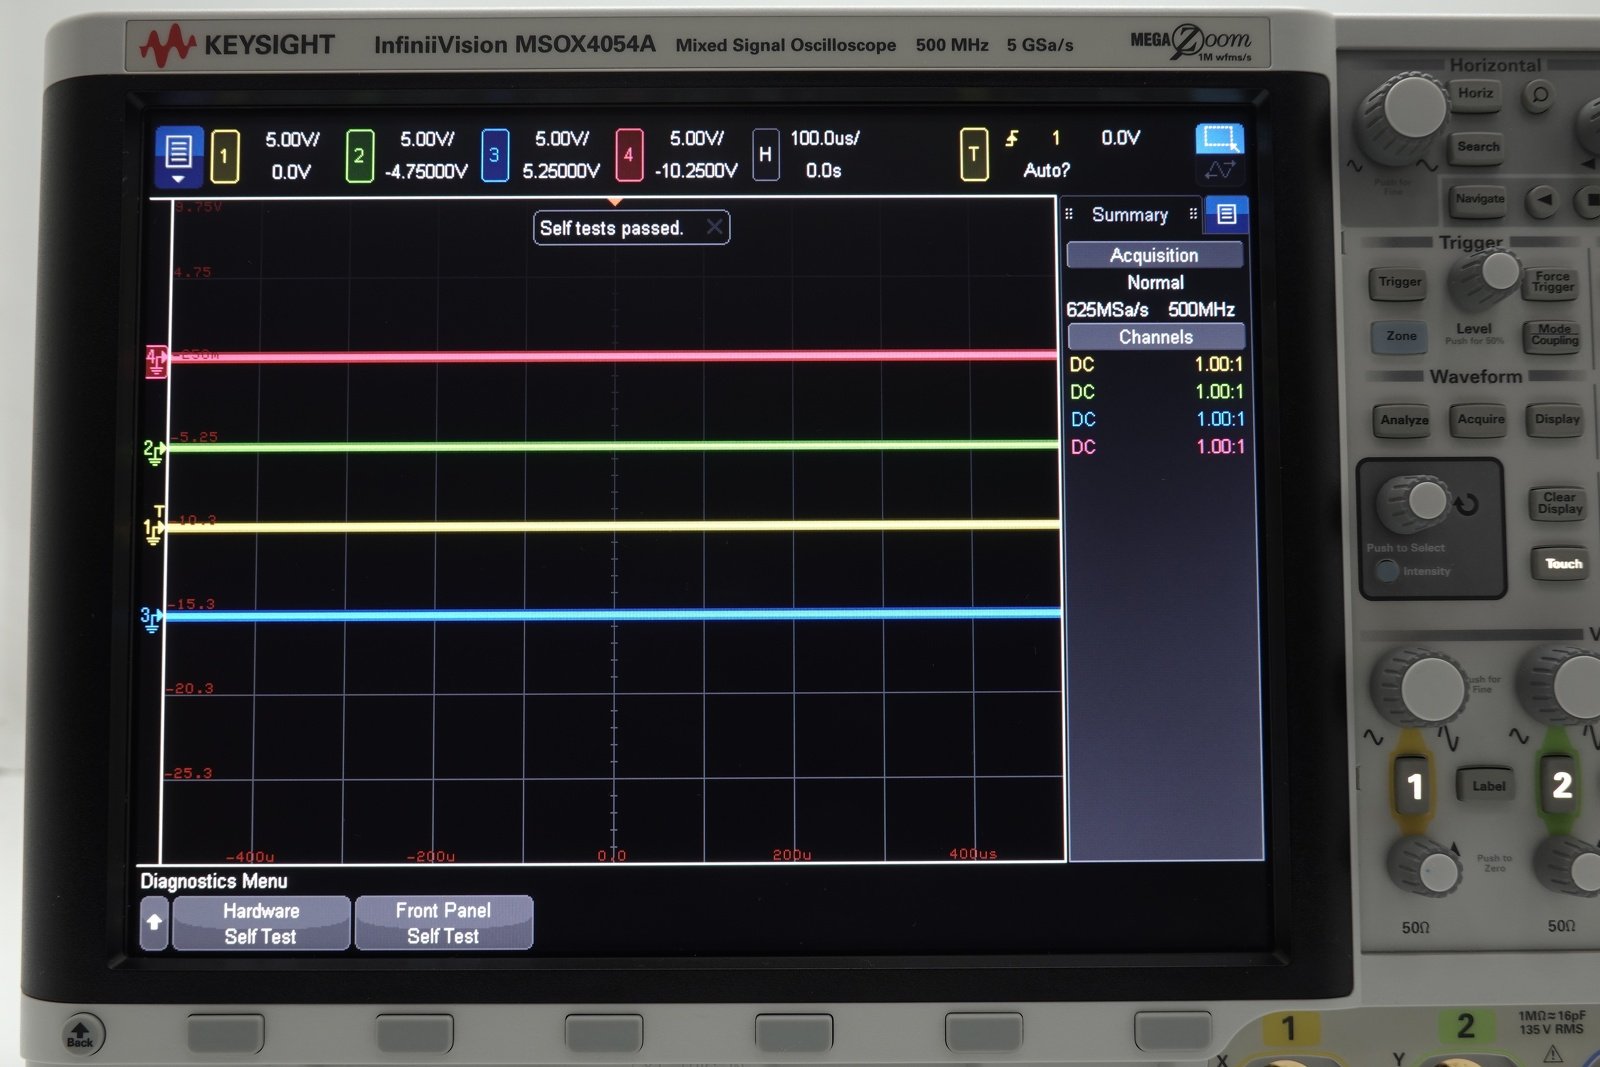Screen dimensions: 1600x1067
Task: Open the Summary sidebar header dropdown
Action: point(1130,214)
